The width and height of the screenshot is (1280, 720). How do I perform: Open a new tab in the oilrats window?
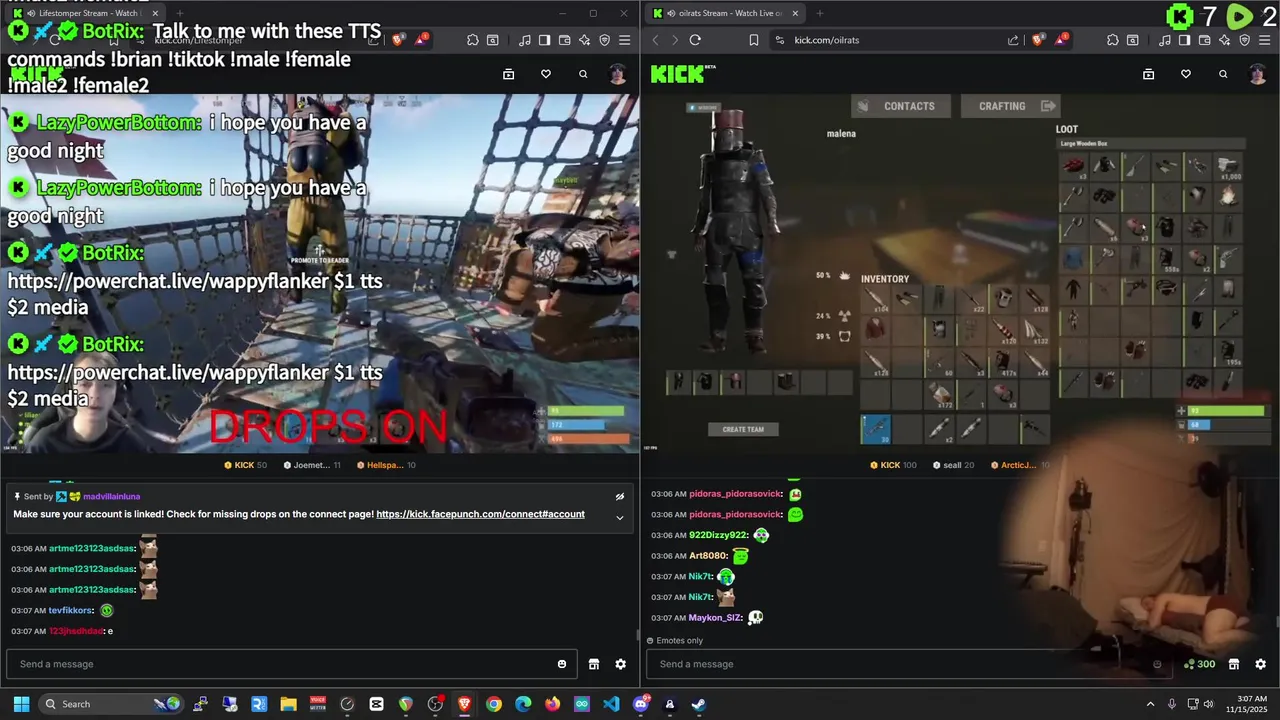[x=819, y=13]
